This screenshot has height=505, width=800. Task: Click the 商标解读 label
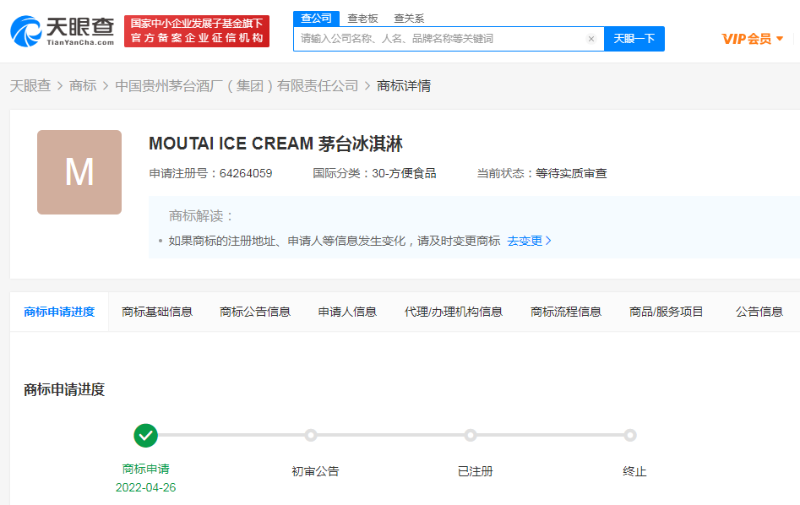(x=201, y=216)
